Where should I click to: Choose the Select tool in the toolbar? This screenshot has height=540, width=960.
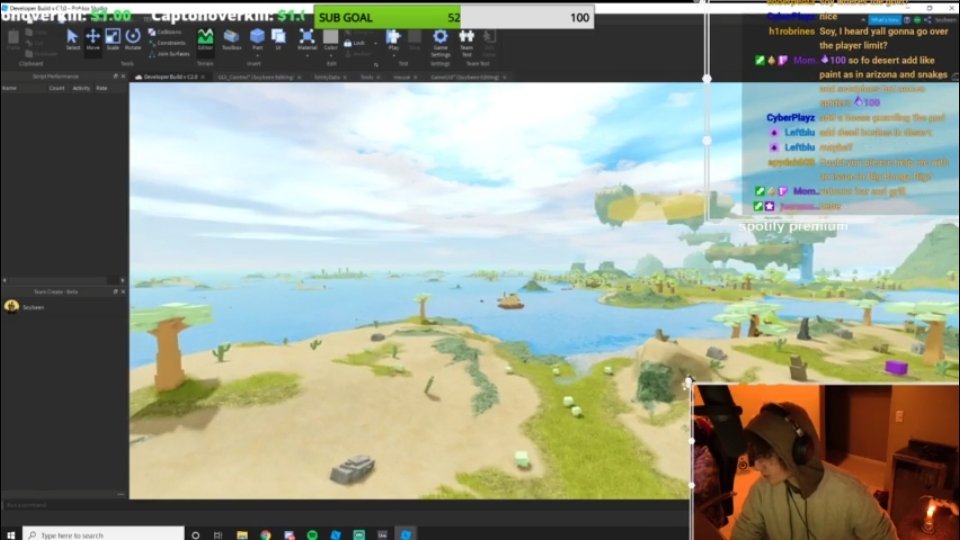72,39
